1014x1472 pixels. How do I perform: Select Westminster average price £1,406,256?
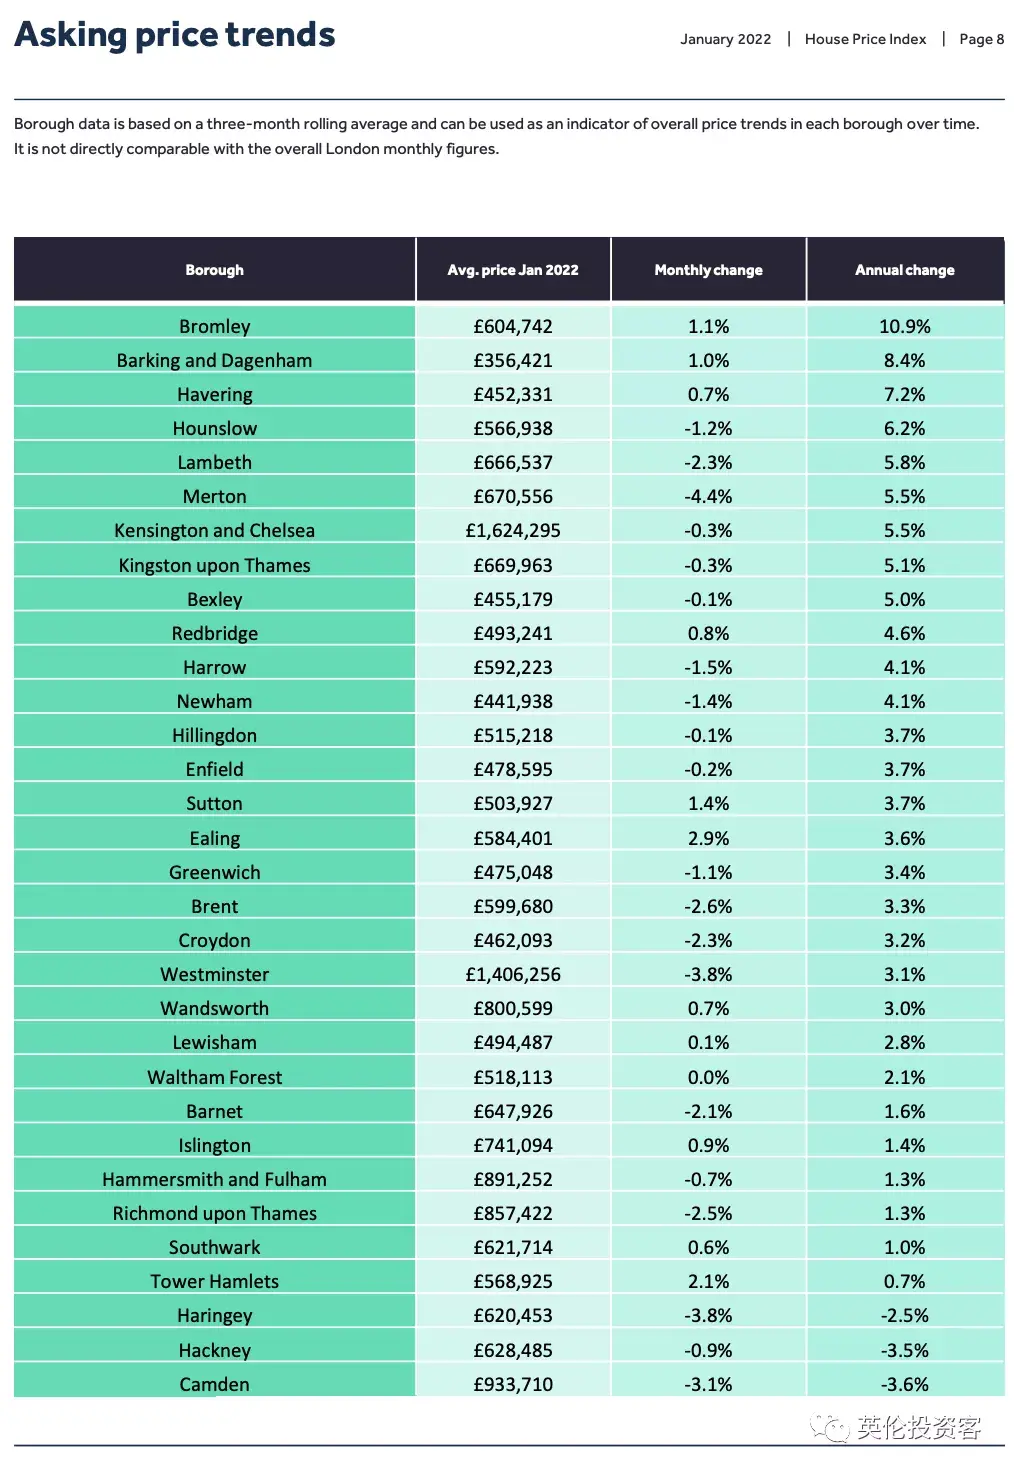513,974
